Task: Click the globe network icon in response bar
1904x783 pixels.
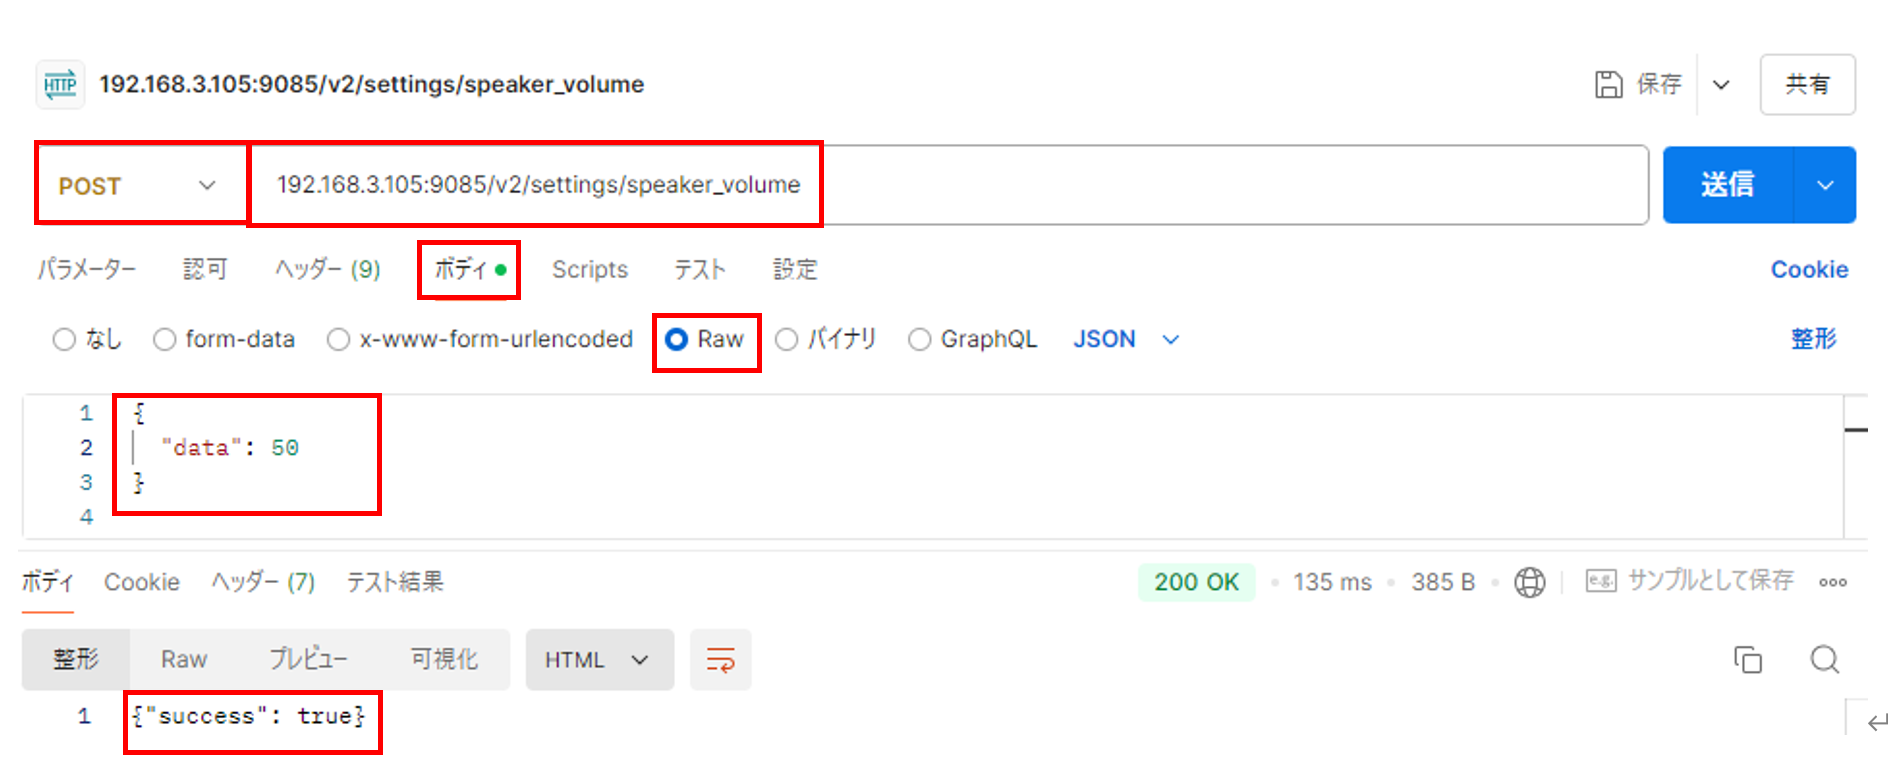Action: click(1529, 582)
